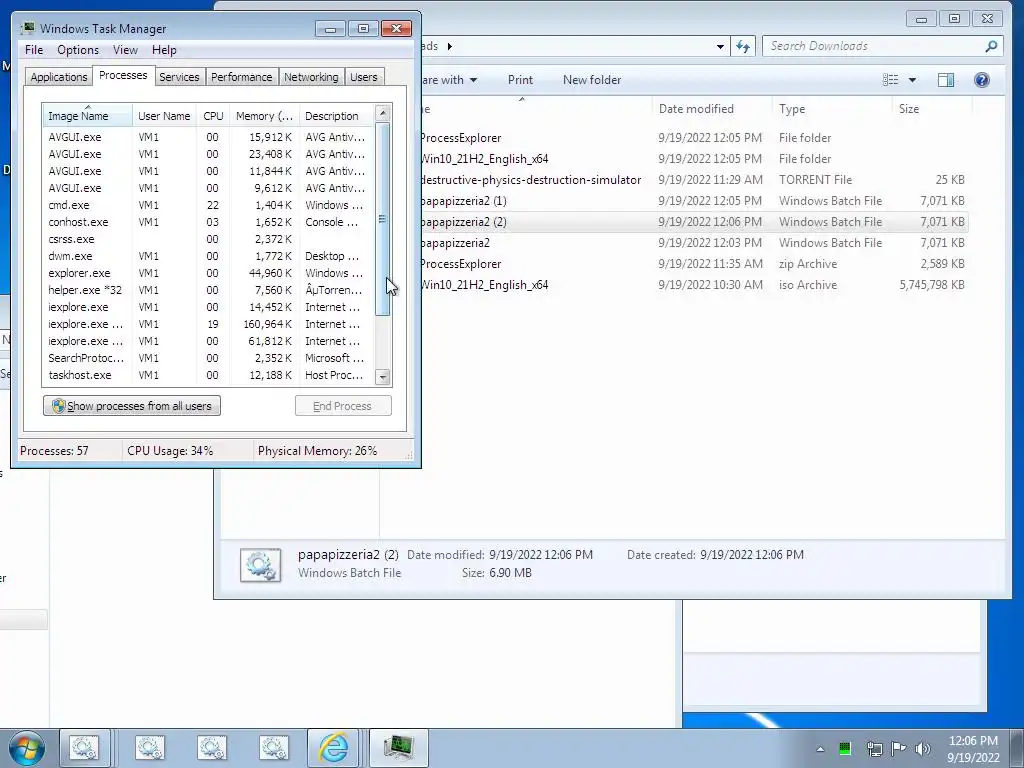Click Print in the Explorer toolbar
Viewport: 1024px width, 768px height.
pos(520,80)
